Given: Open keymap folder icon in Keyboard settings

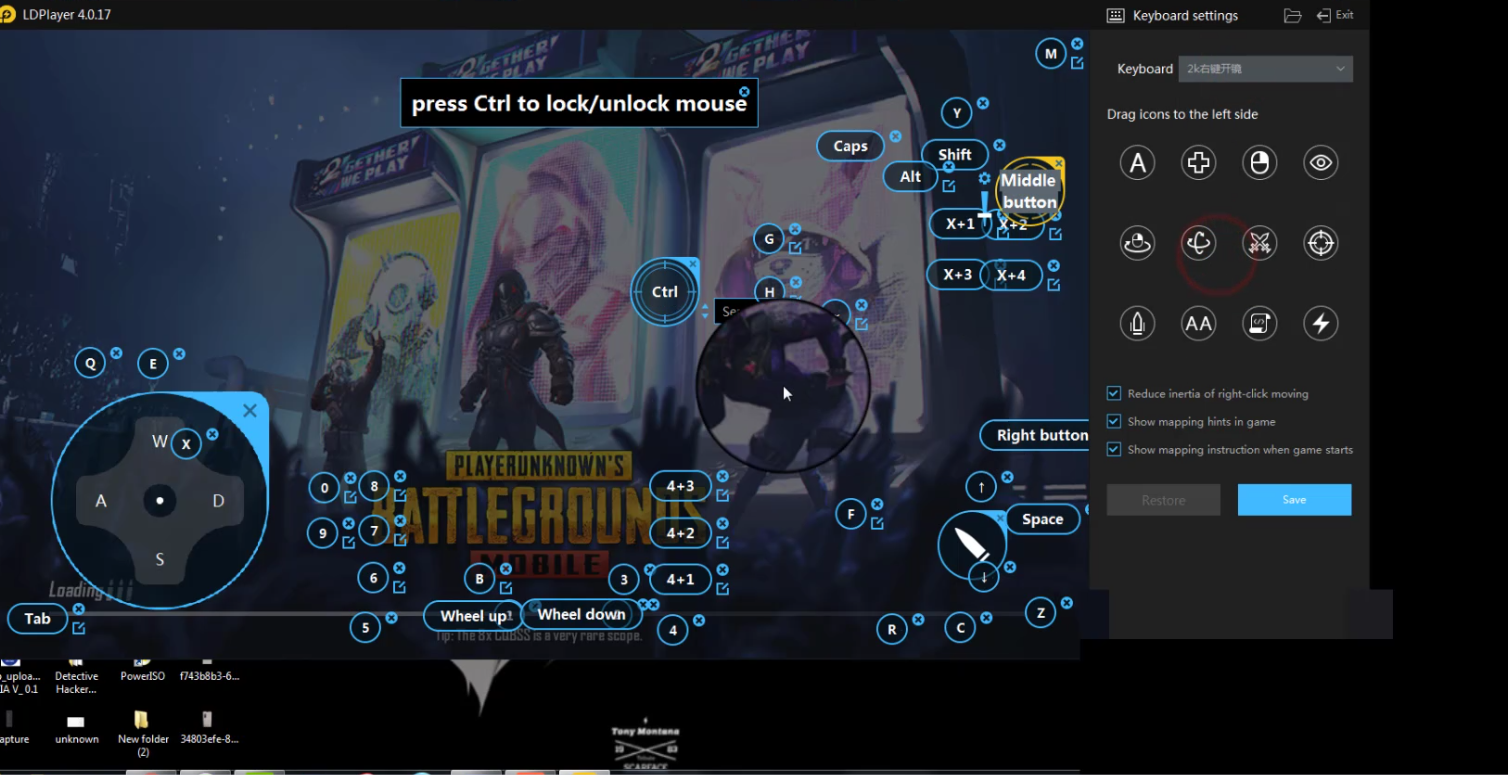Looking at the screenshot, I should click(x=1292, y=15).
